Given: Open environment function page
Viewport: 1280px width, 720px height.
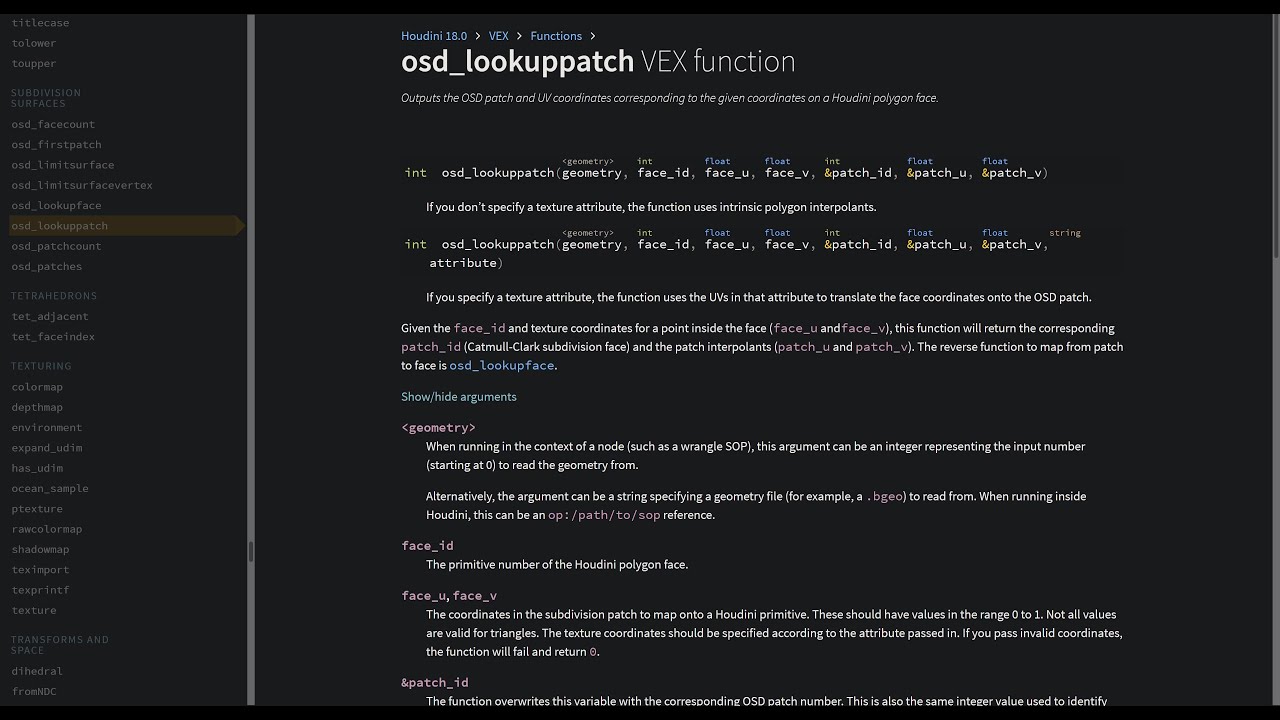Looking at the screenshot, I should click(x=47, y=428).
